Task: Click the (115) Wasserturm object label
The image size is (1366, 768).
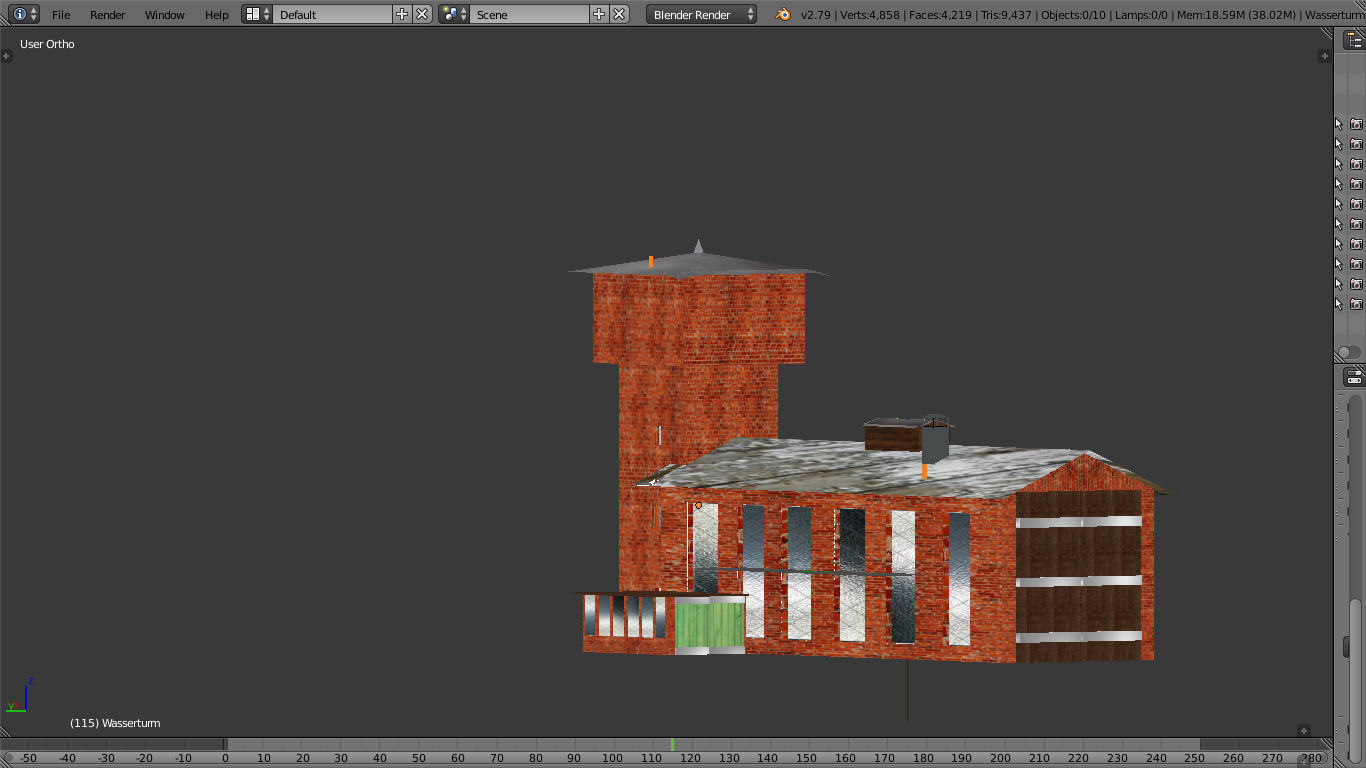Action: point(115,723)
